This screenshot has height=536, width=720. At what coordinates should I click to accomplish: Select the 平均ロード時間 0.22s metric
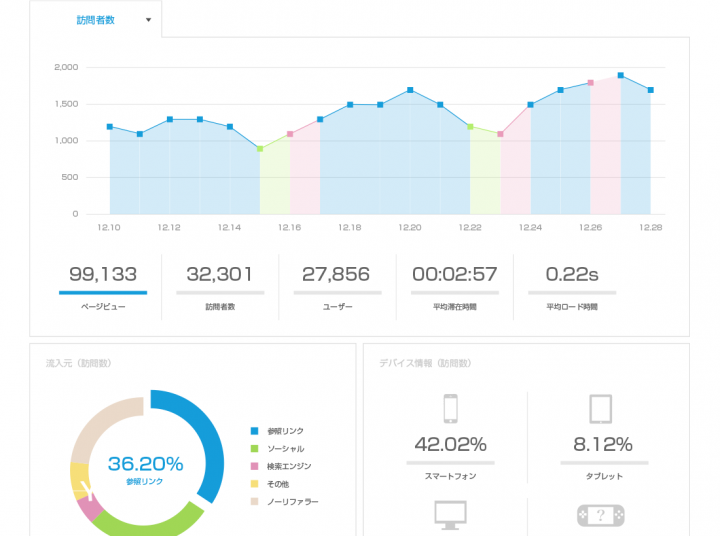tap(571, 285)
